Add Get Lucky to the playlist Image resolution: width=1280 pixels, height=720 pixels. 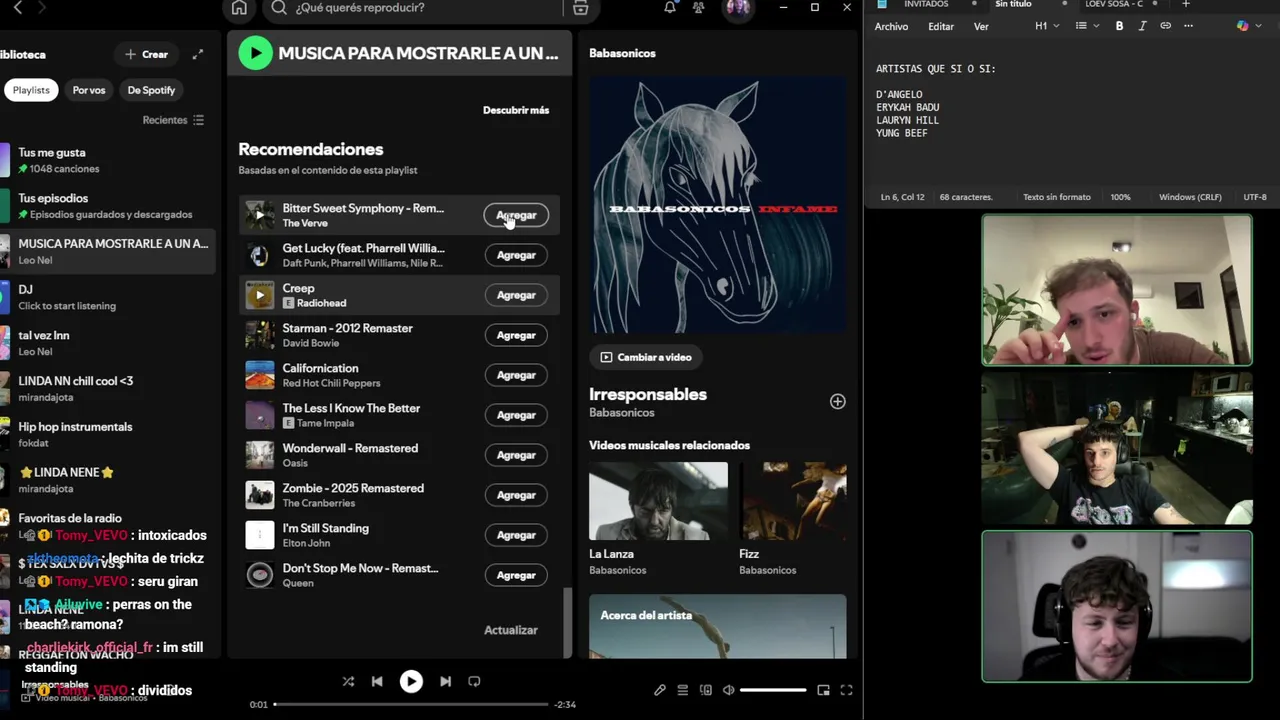(516, 255)
